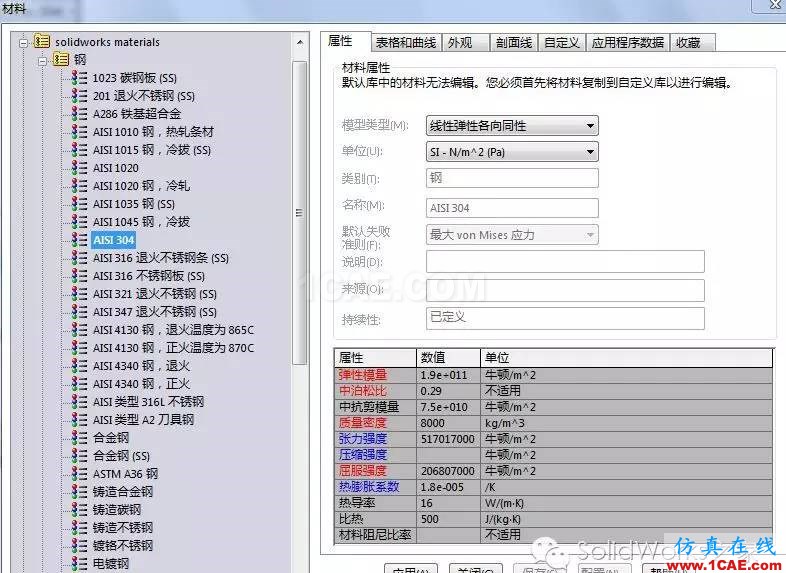Image resolution: width=786 pixels, height=573 pixels.
Task: Select 电镀钢 material
Action: (x=111, y=563)
